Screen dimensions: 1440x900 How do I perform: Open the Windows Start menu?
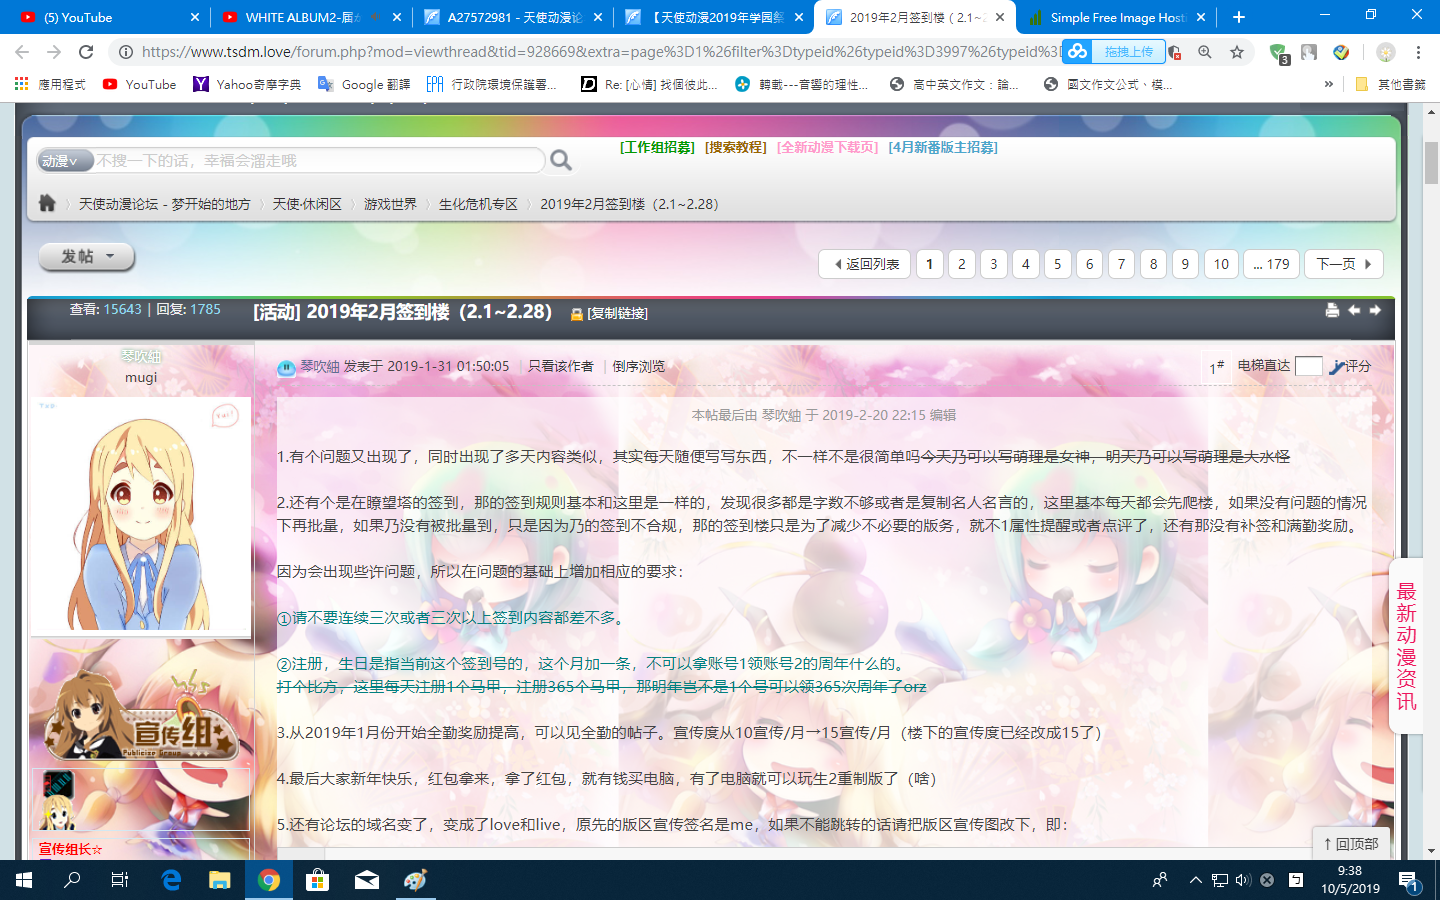(24, 880)
